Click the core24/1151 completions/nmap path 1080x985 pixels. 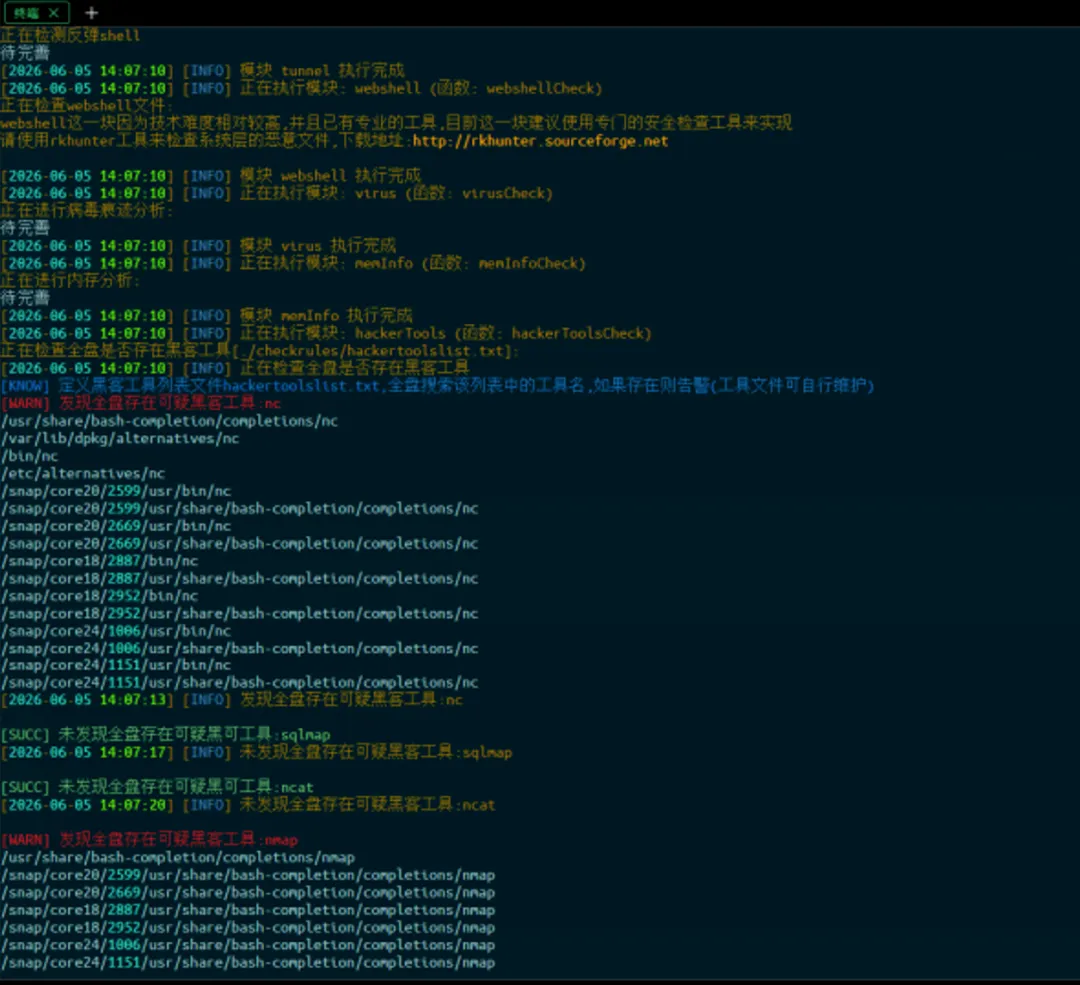coord(248,963)
